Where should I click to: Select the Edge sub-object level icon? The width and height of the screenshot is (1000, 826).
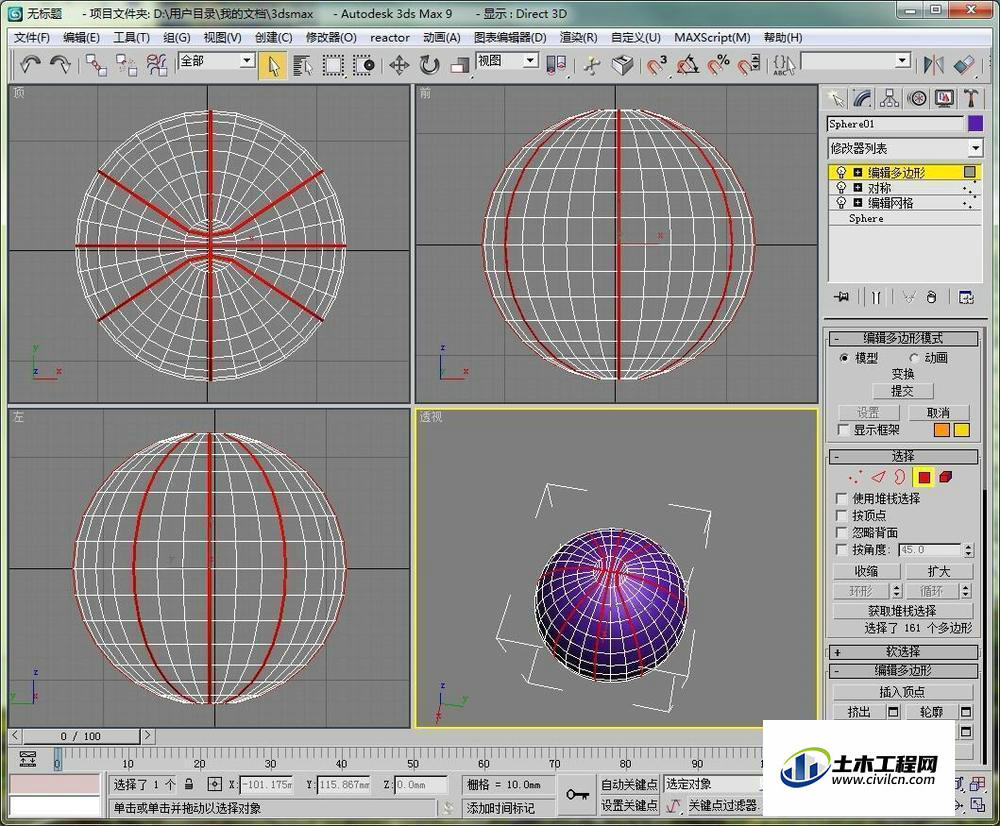[x=878, y=476]
